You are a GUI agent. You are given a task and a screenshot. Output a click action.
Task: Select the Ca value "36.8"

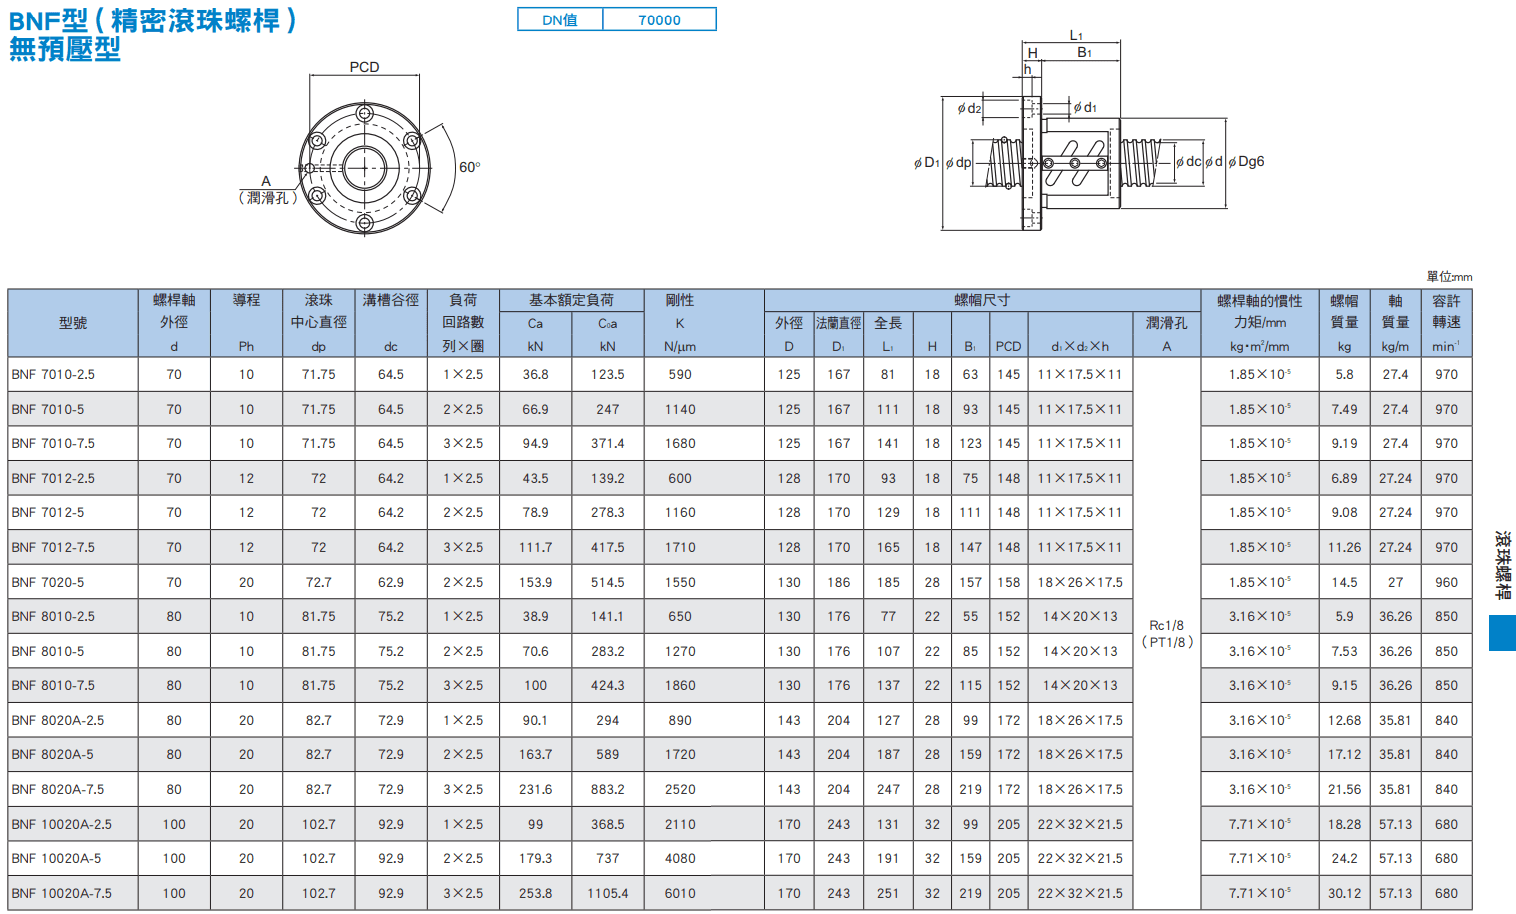(536, 374)
